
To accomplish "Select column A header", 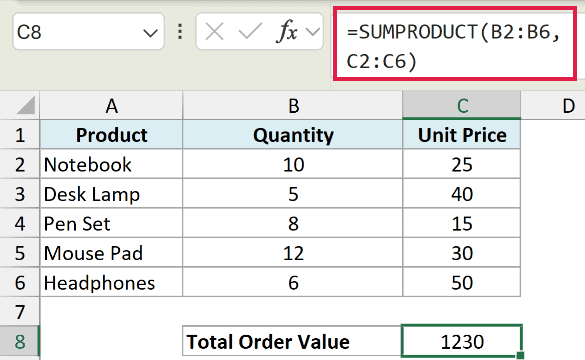I will coord(111,106).
